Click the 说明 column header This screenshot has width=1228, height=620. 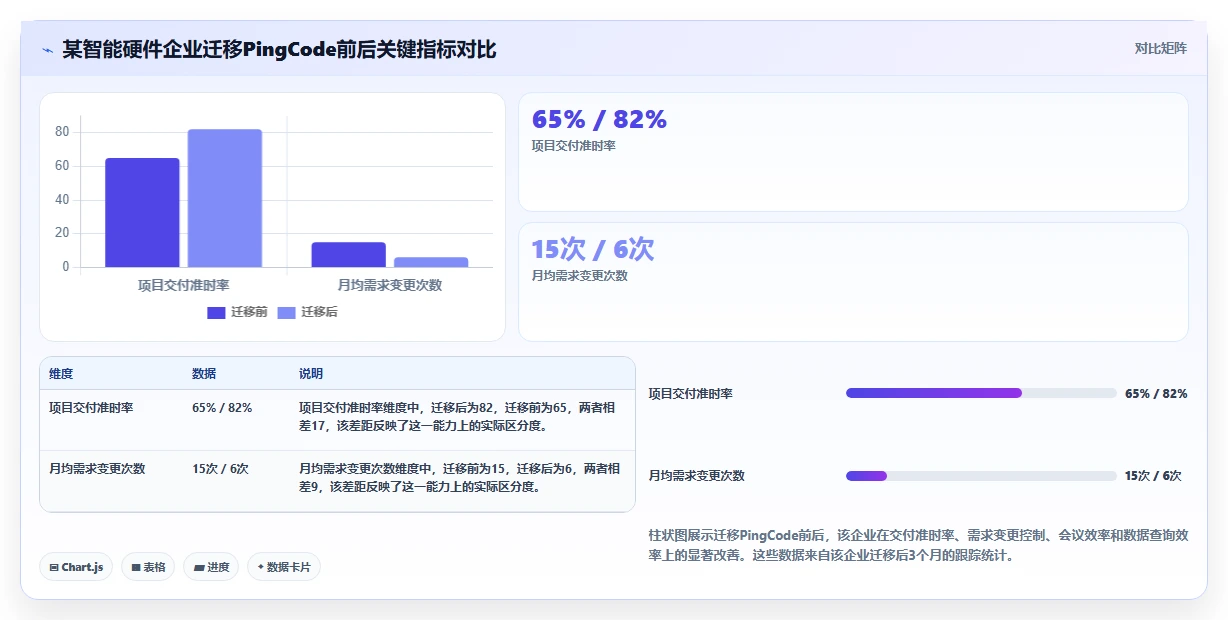(x=311, y=374)
